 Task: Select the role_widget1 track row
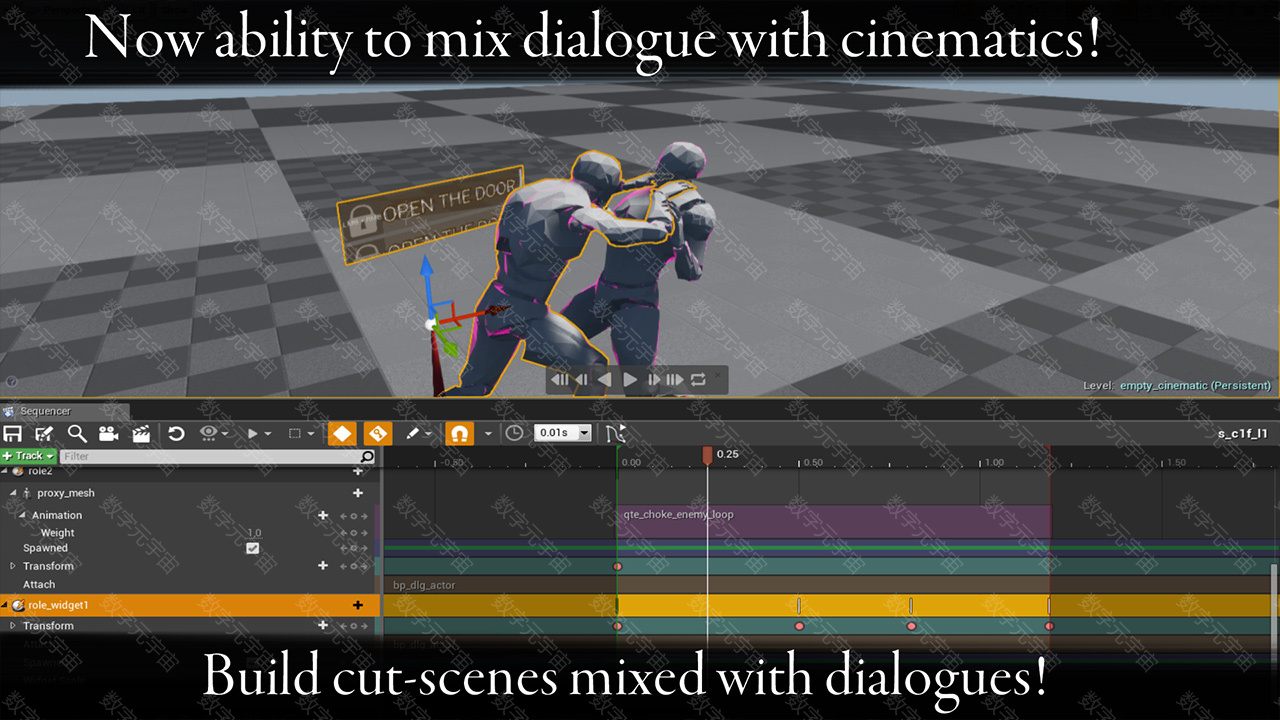click(190, 605)
